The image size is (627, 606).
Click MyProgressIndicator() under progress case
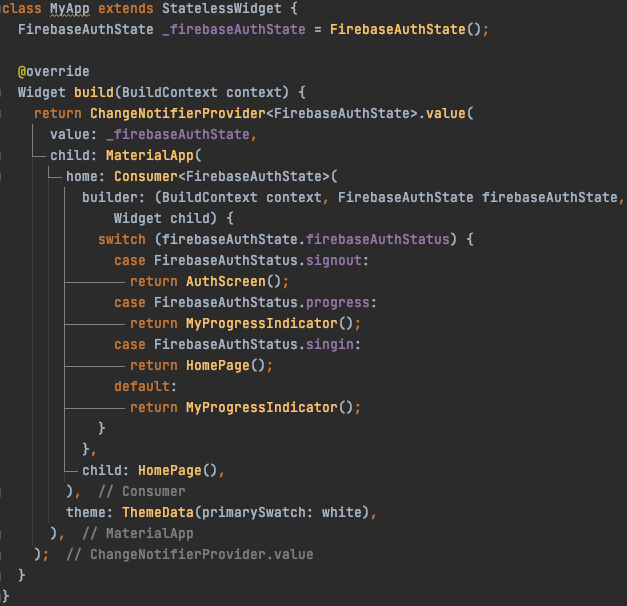tap(270, 324)
